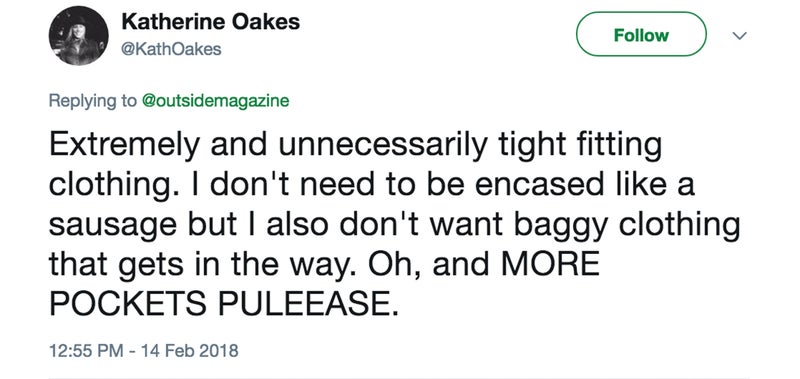Click the 'Replying to' label text
The width and height of the screenshot is (800, 379).
pos(93,101)
